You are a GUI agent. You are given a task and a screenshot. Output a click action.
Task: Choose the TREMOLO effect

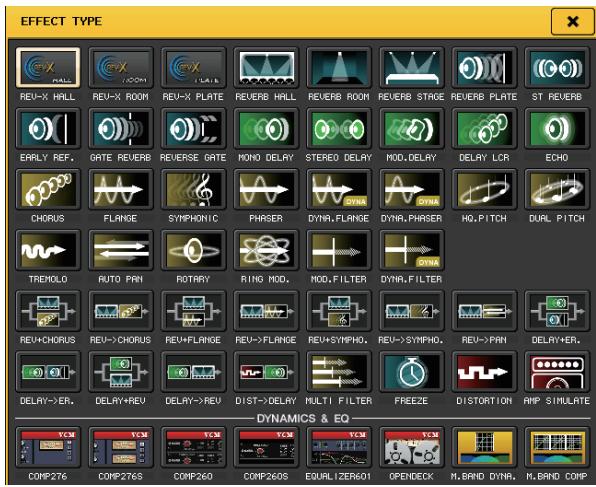click(x=48, y=250)
